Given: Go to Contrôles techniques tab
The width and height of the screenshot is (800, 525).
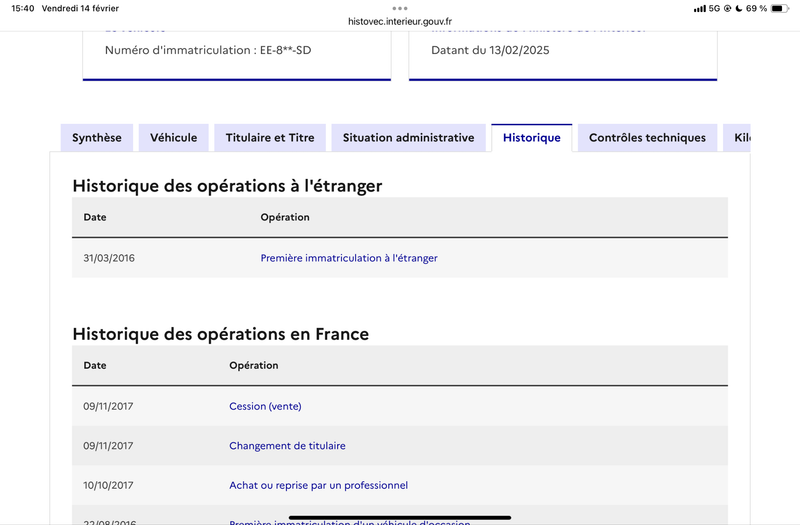Looking at the screenshot, I should [647, 138].
